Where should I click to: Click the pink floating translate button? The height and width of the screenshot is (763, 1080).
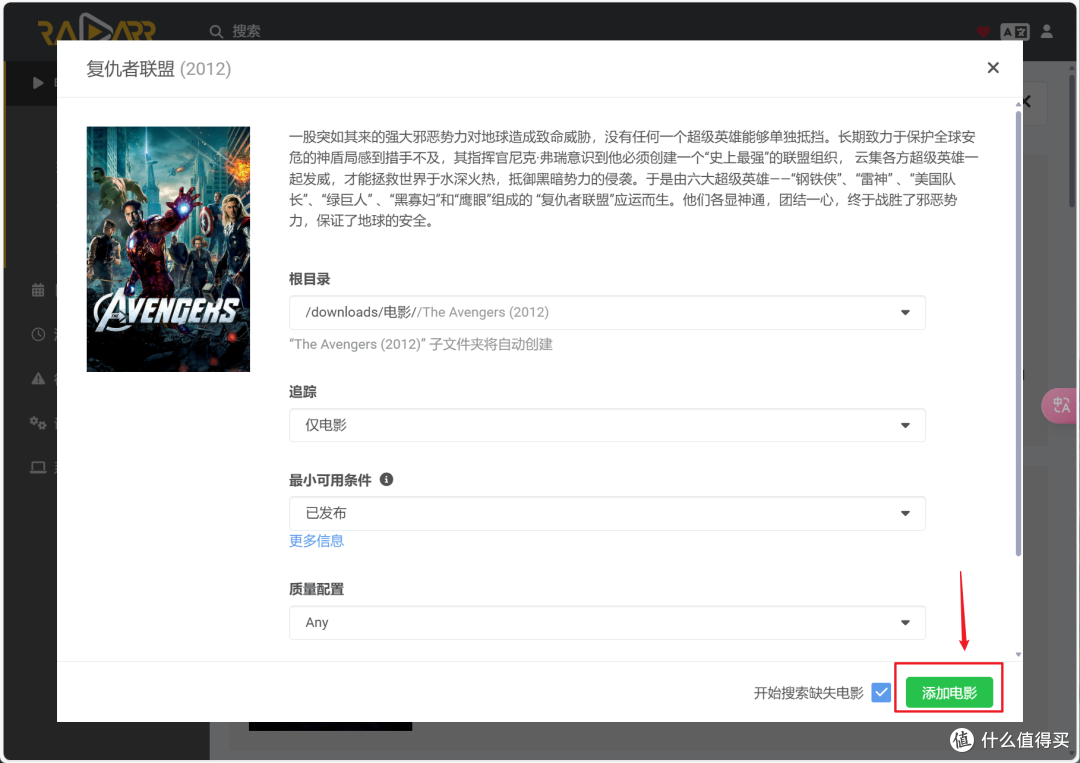(x=1060, y=406)
